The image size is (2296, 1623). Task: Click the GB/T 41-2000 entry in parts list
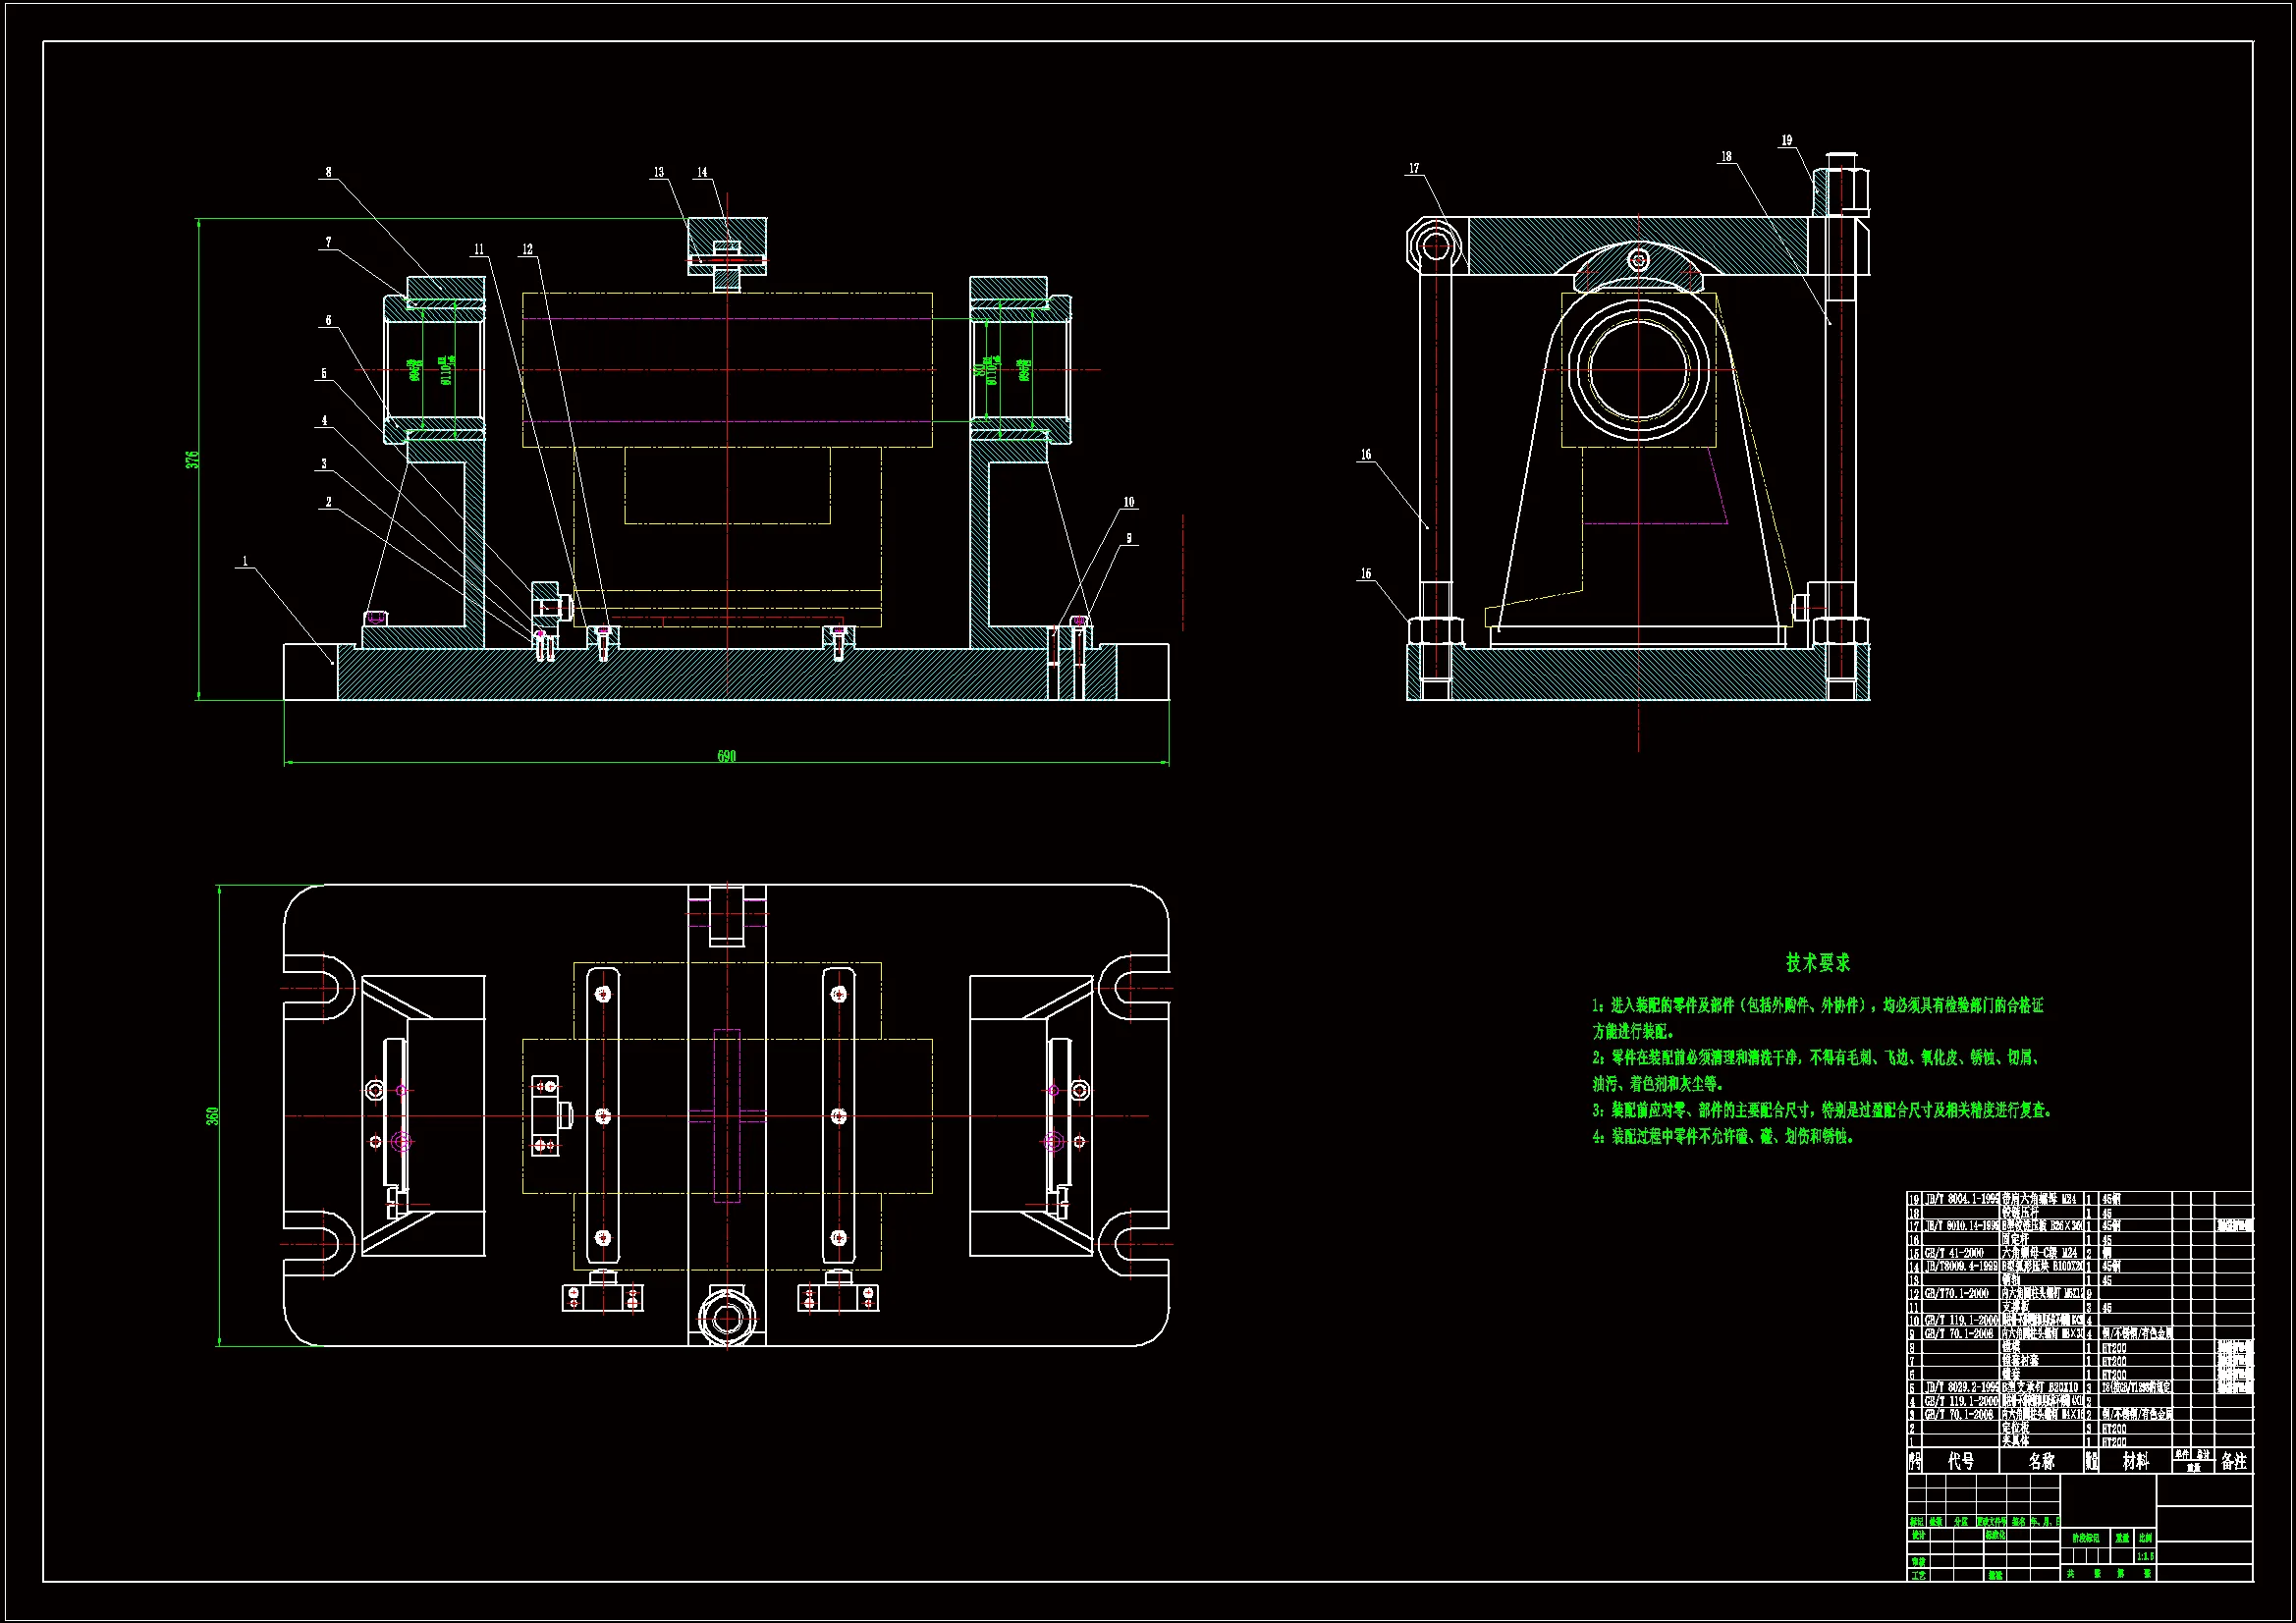click(x=1954, y=1253)
